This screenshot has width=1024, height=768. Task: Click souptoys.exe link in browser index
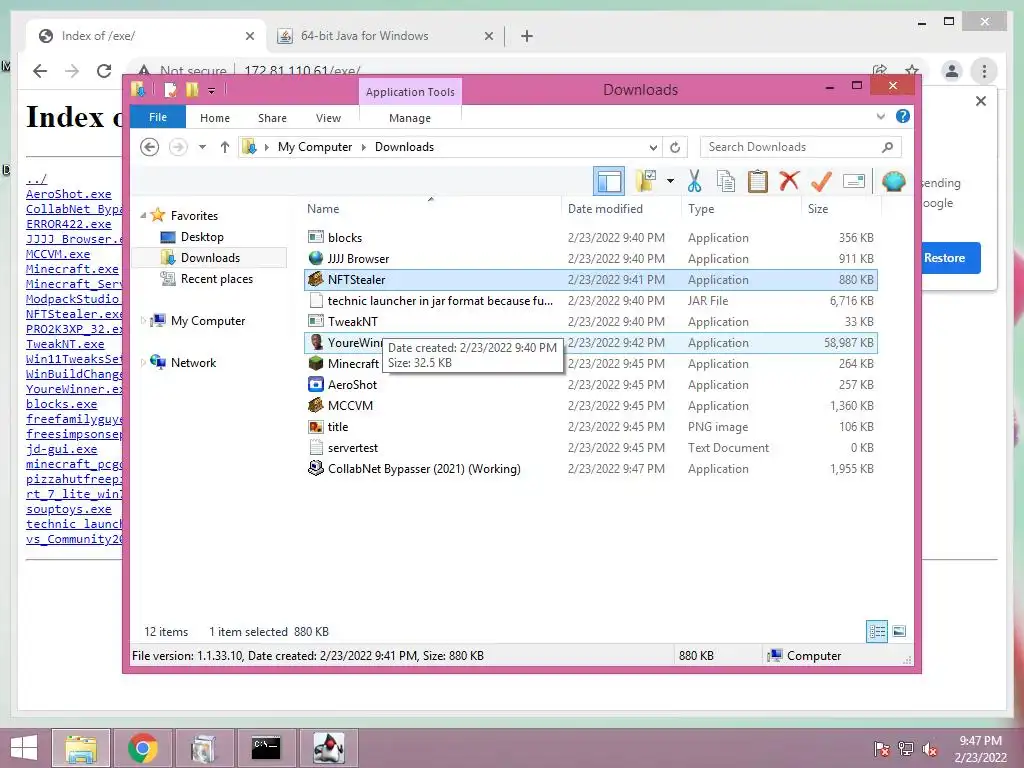point(69,509)
